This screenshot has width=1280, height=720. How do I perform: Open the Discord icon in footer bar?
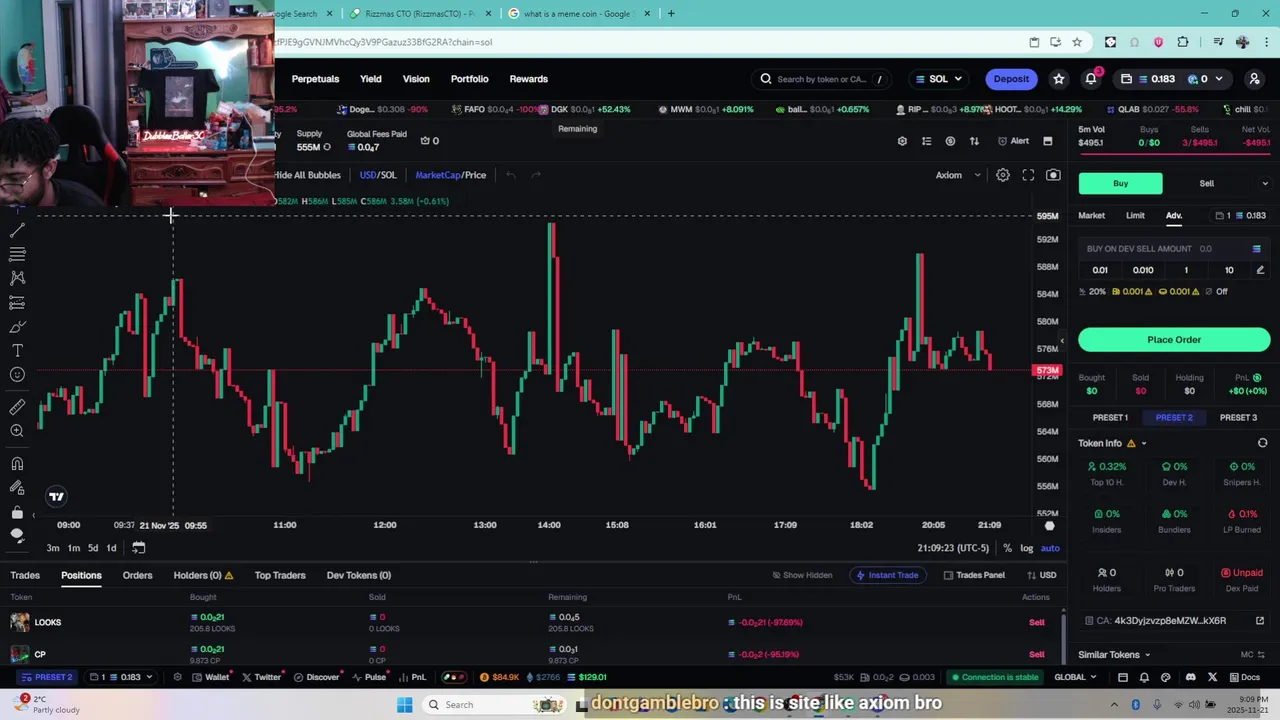tap(1190, 677)
